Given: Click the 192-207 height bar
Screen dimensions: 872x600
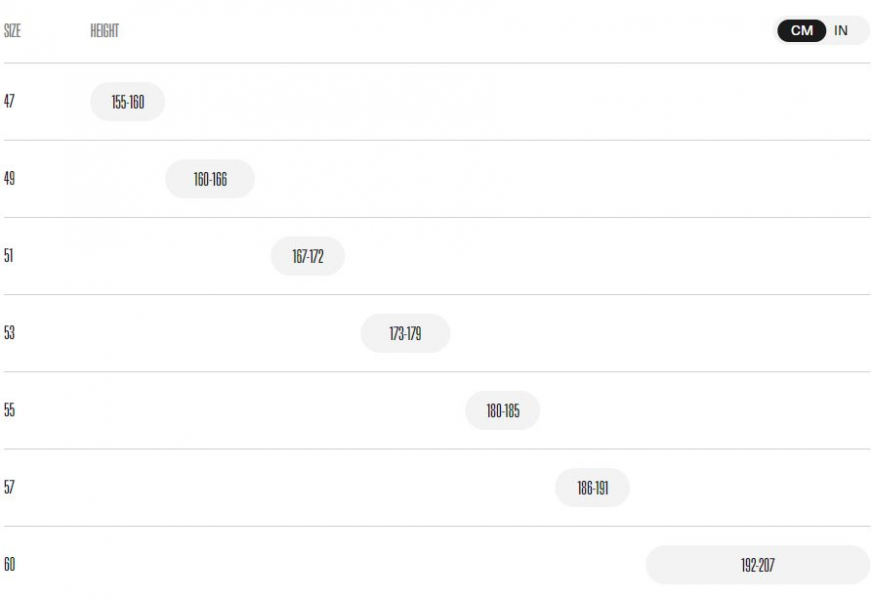Looking at the screenshot, I should pos(757,566).
